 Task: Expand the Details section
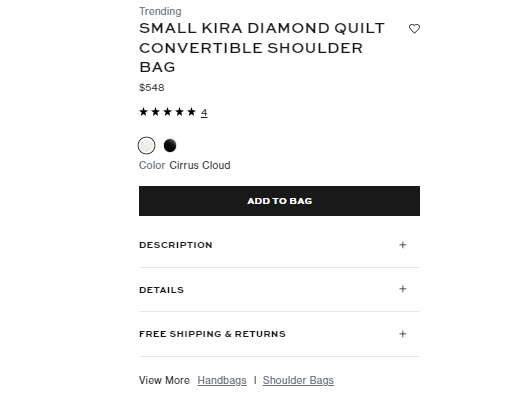pos(279,290)
